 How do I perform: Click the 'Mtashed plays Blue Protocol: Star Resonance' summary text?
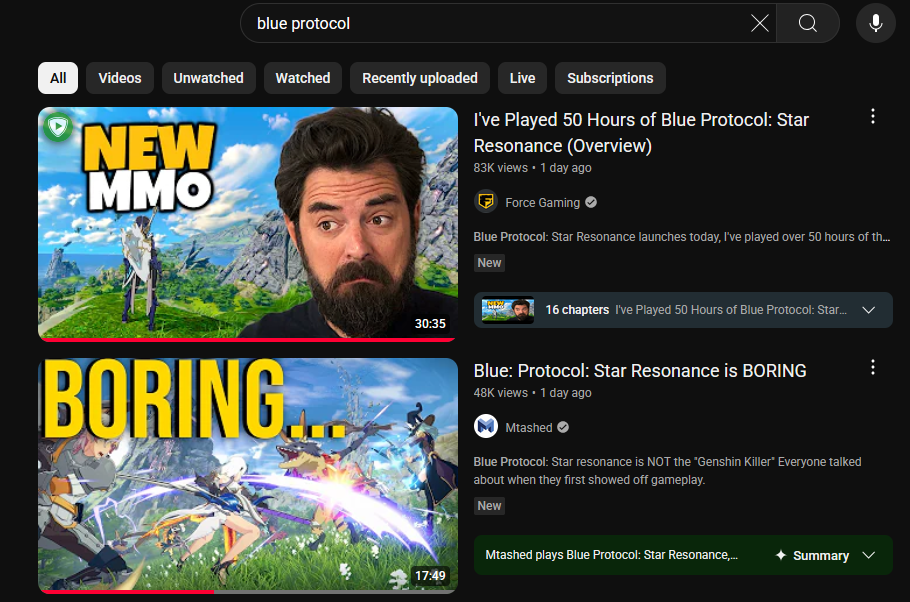(612, 555)
